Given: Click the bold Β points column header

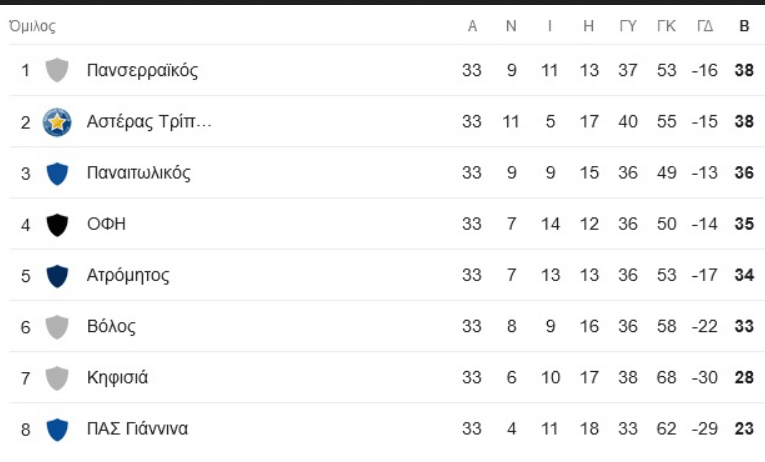Looking at the screenshot, I should (x=744, y=26).
